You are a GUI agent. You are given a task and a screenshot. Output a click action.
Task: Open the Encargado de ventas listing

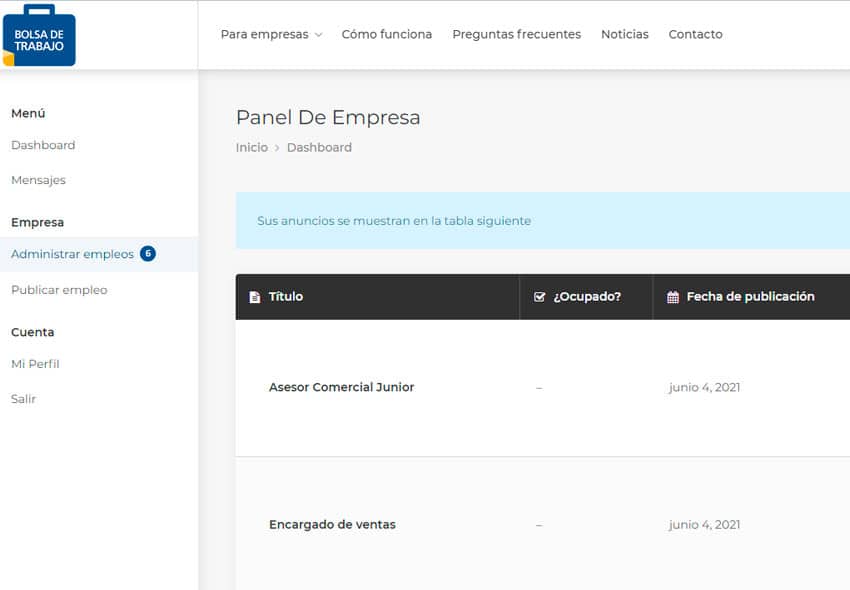click(332, 524)
